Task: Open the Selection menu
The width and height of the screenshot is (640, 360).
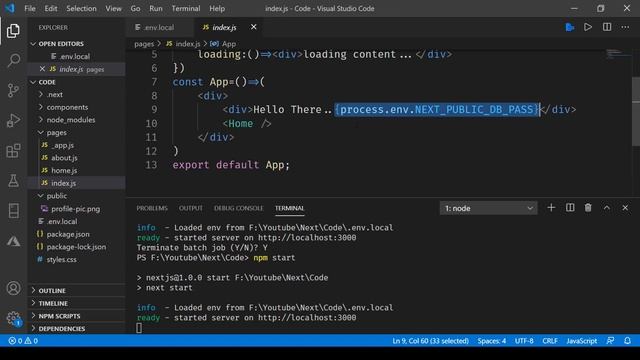Action: pyautogui.click(x=81, y=8)
